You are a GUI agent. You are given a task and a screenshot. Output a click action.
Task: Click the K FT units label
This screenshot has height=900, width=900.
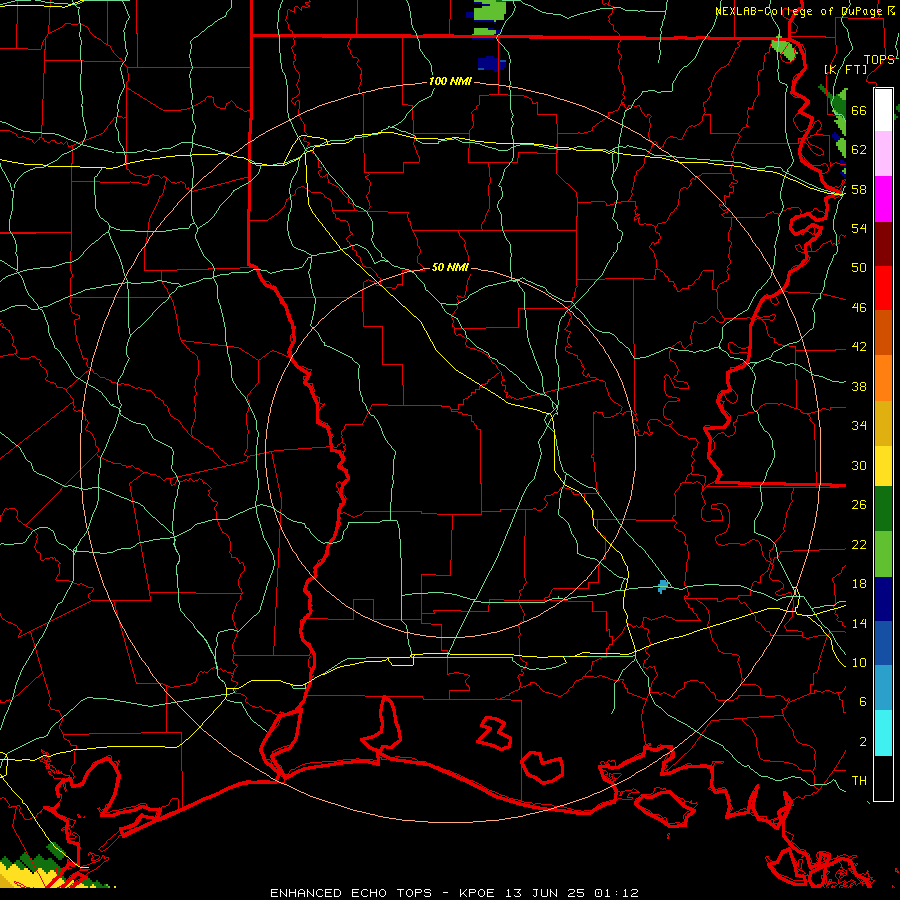(x=845, y=69)
